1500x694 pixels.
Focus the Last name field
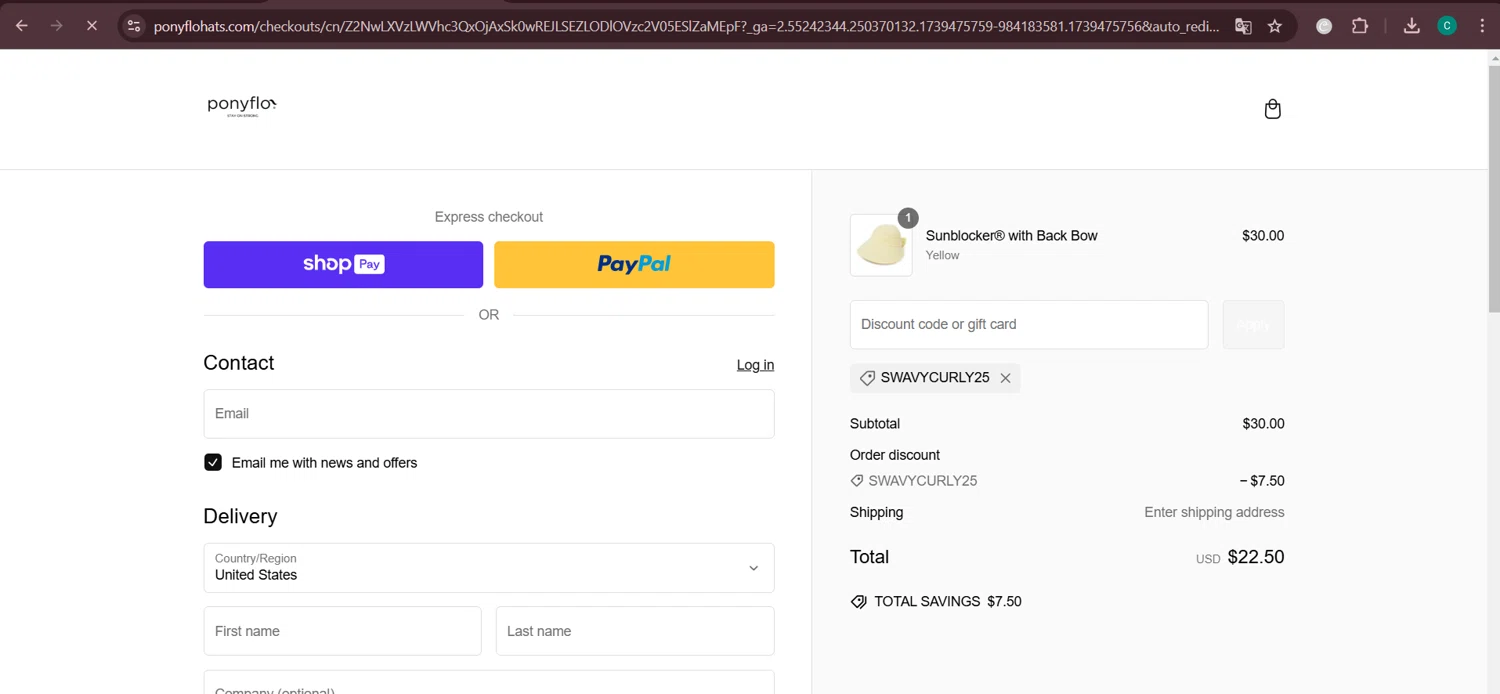[x=635, y=631]
